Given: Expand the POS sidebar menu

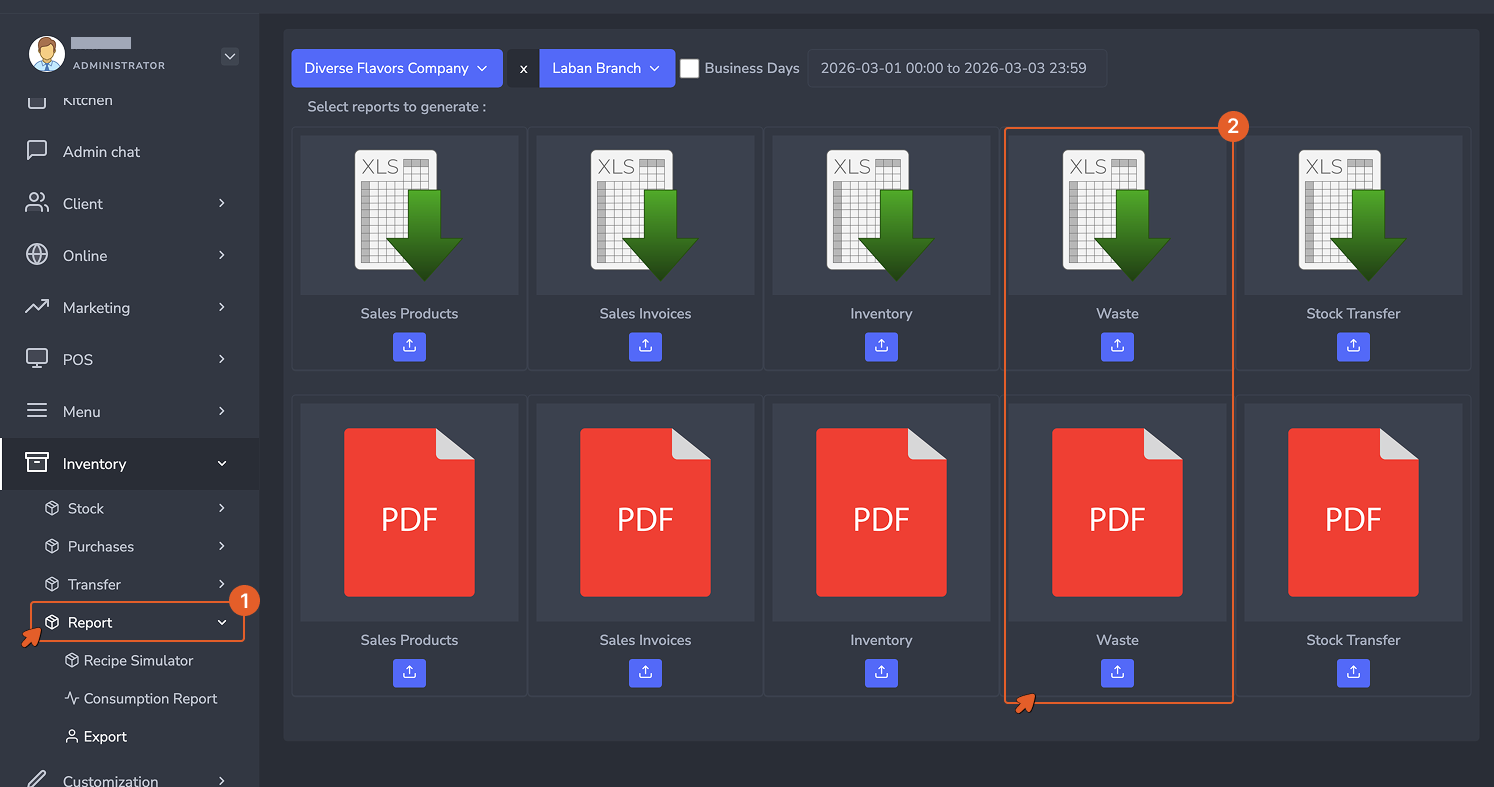Looking at the screenshot, I should 129,359.
